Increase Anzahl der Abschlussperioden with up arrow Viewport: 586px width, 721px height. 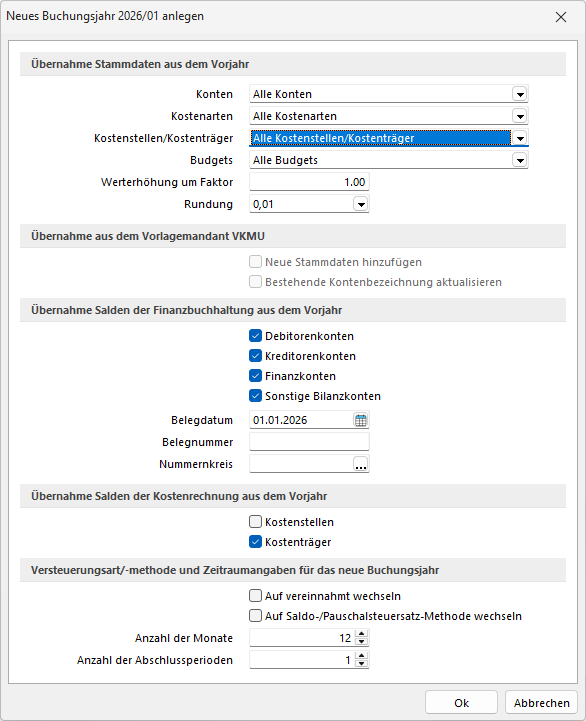[362, 656]
